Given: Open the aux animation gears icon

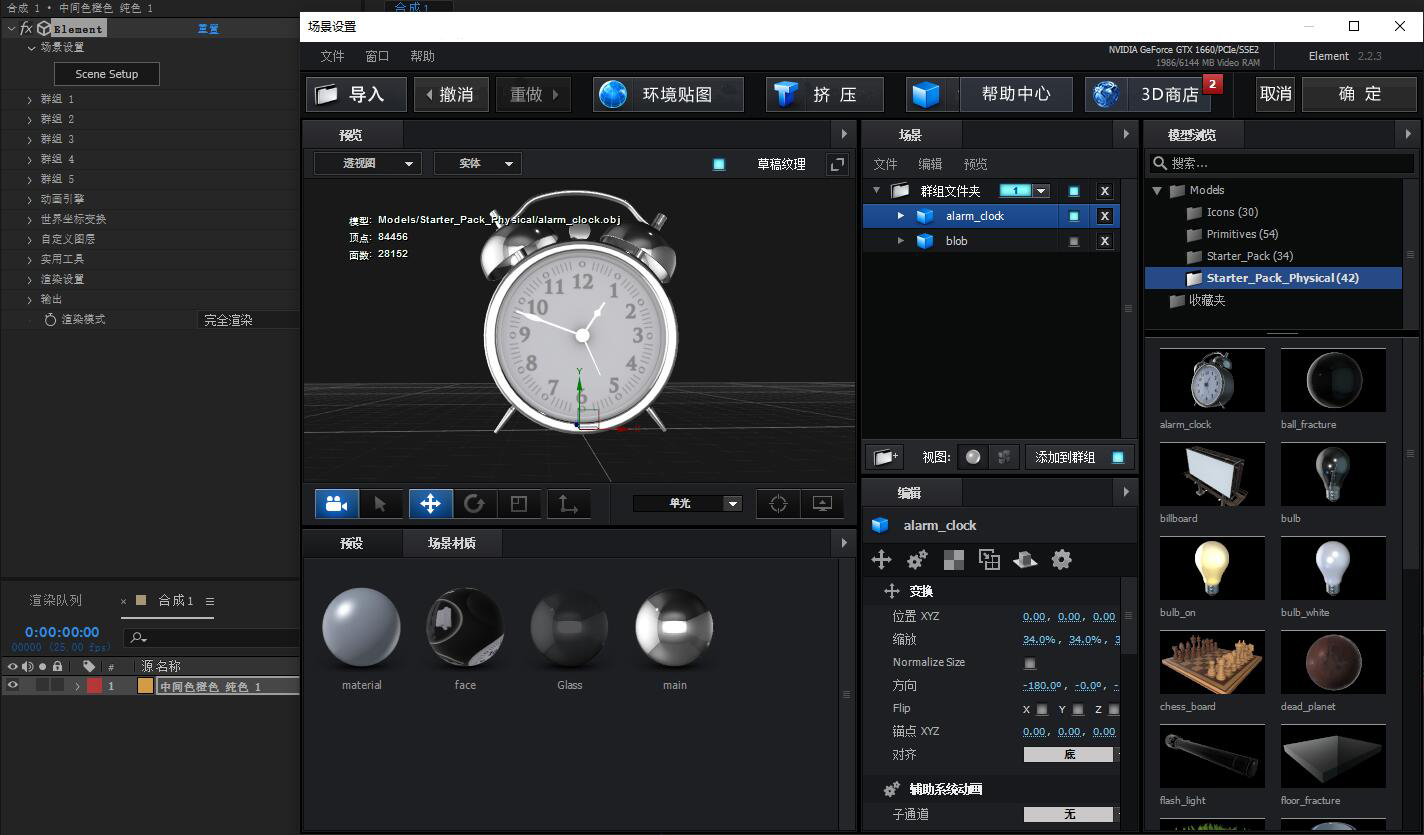Looking at the screenshot, I should (917, 560).
